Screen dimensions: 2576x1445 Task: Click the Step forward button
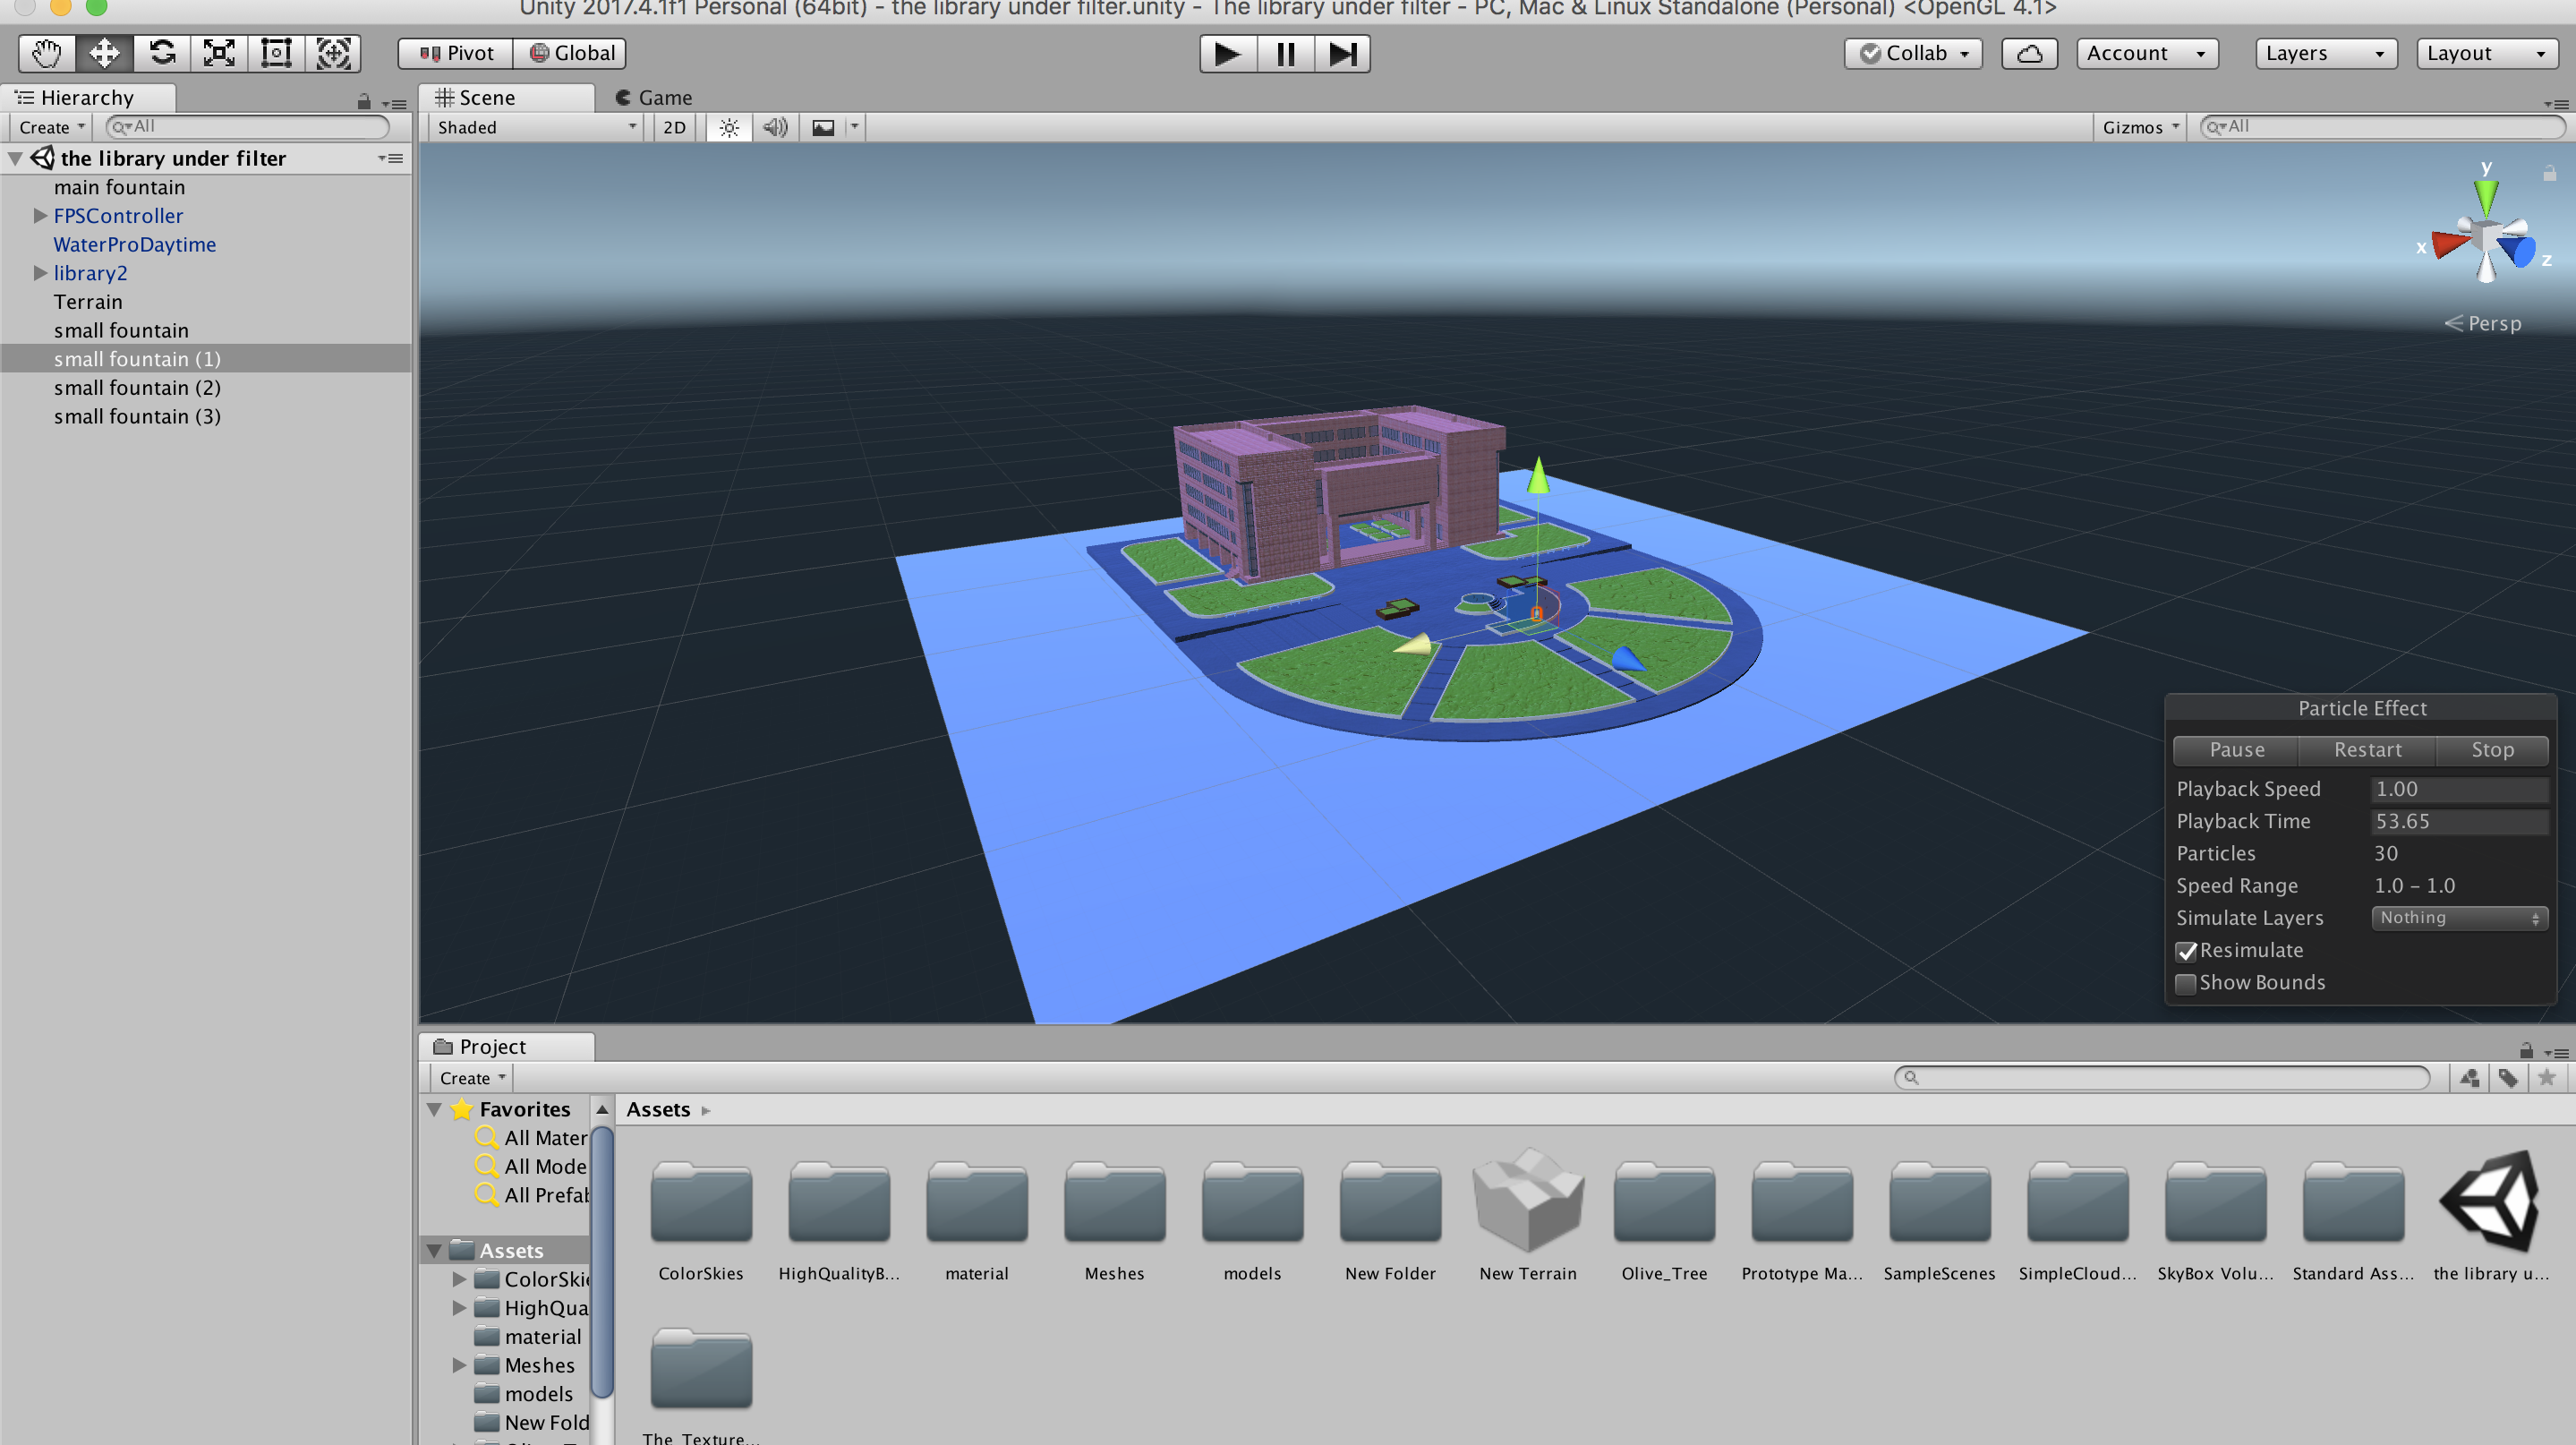coord(1342,53)
